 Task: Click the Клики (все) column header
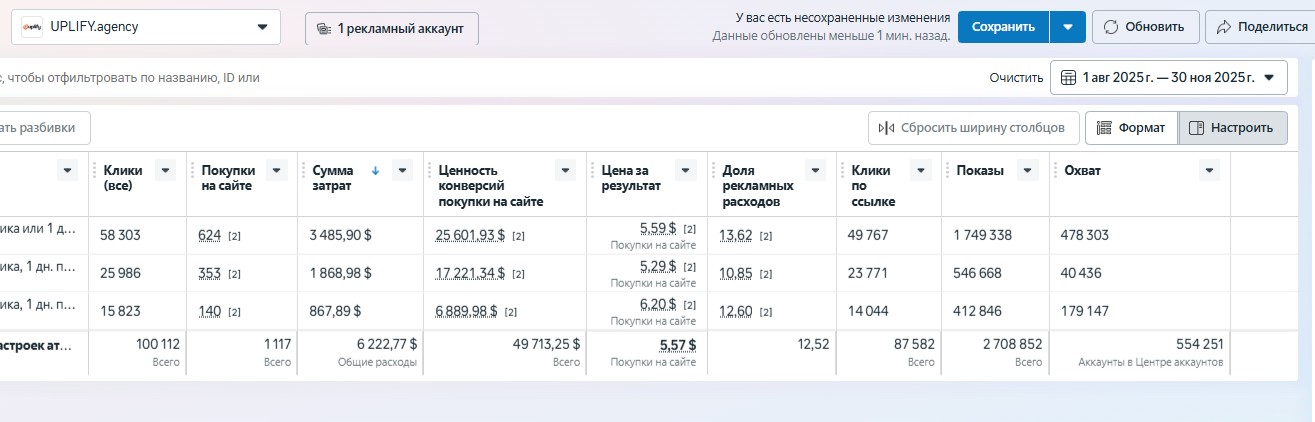tap(124, 178)
